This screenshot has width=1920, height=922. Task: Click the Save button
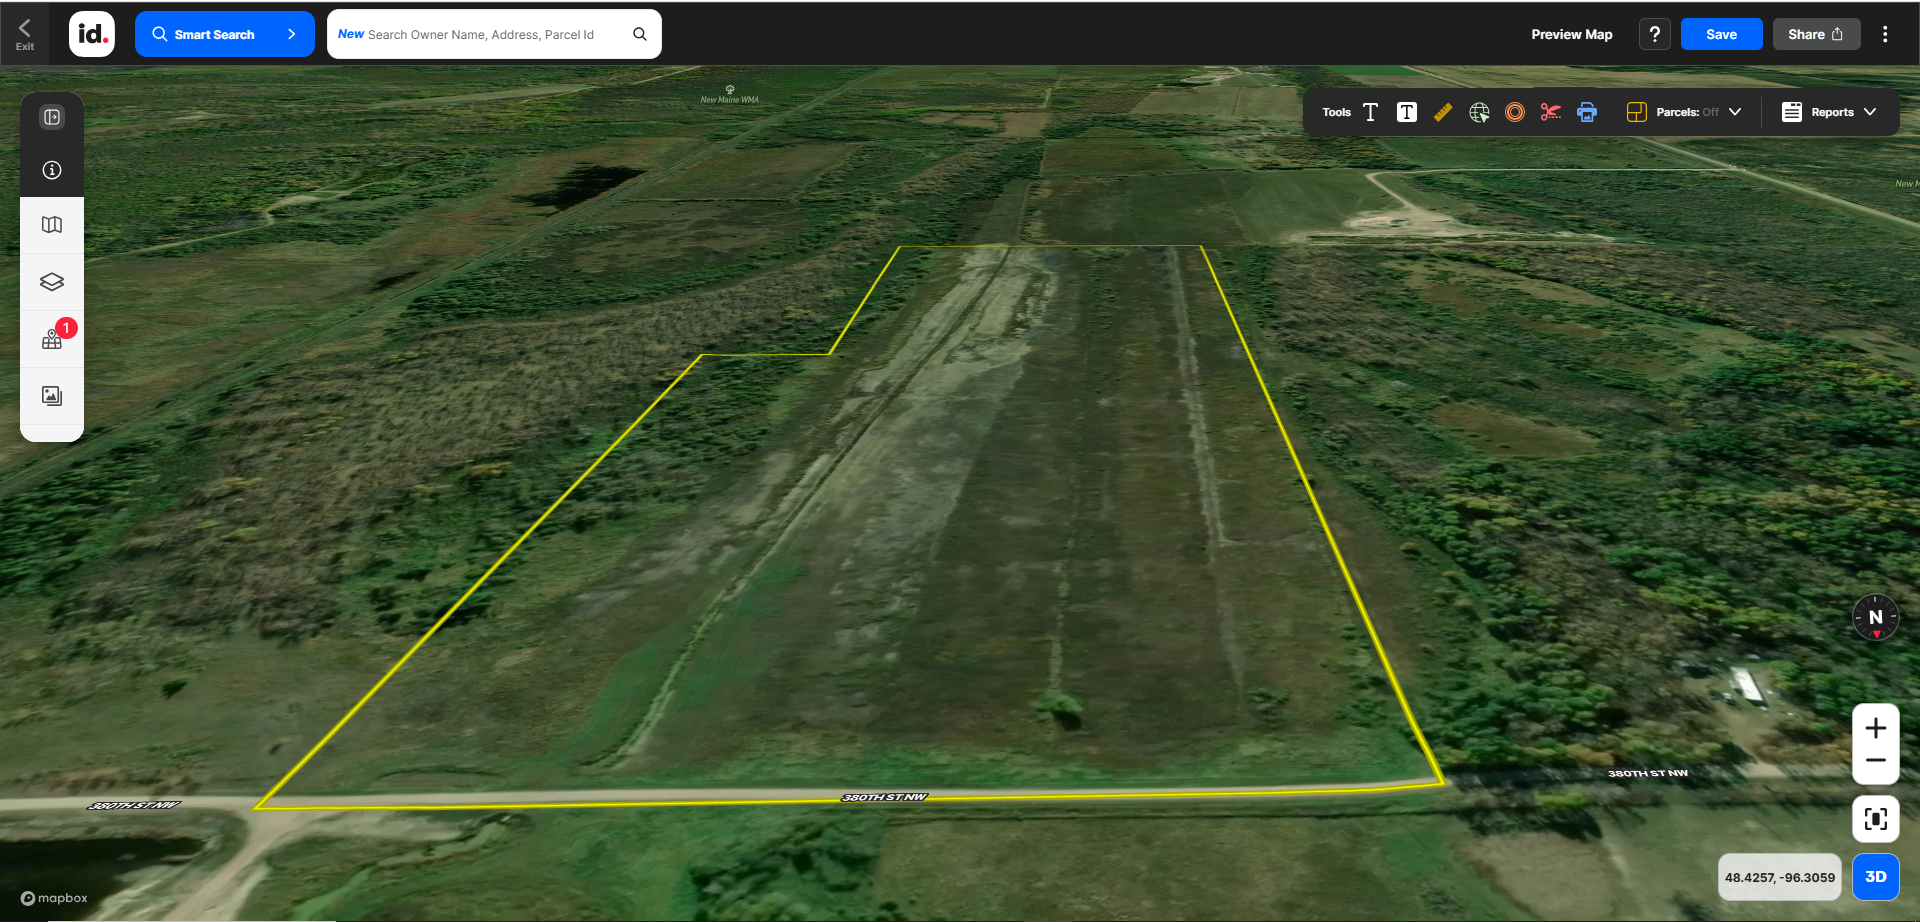coord(1721,34)
